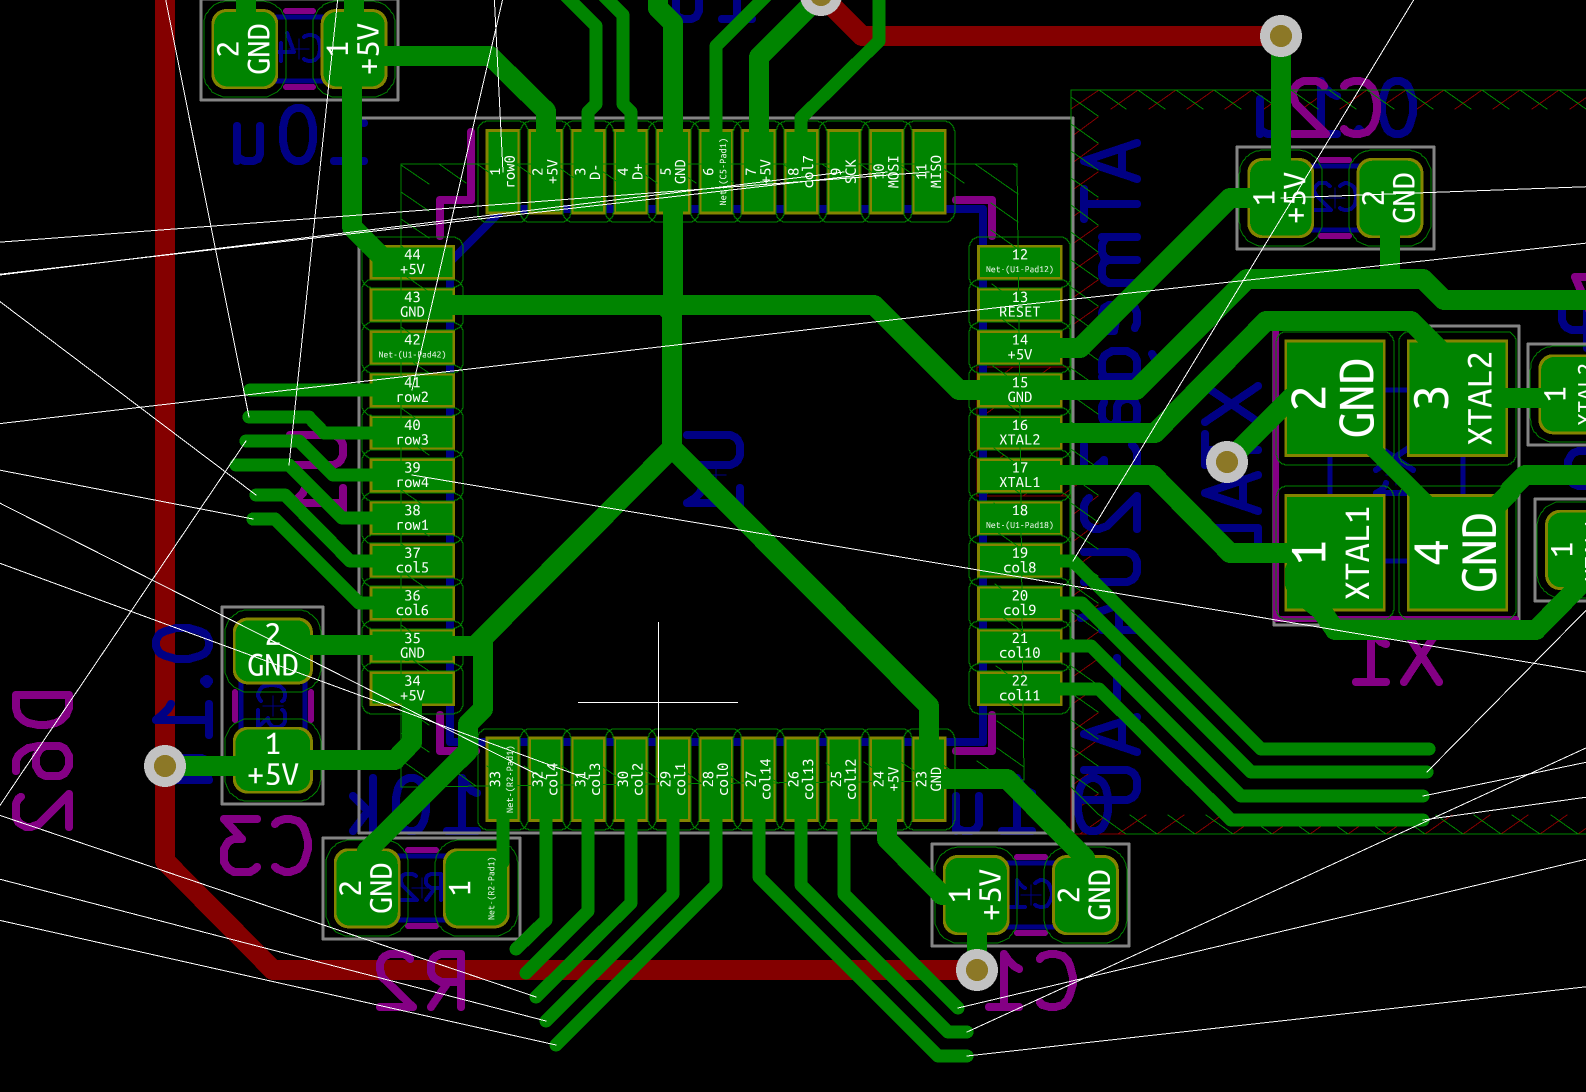Select U1 pad 28 labeled col0
Screen dimensions: 1586x1092
coord(716,779)
